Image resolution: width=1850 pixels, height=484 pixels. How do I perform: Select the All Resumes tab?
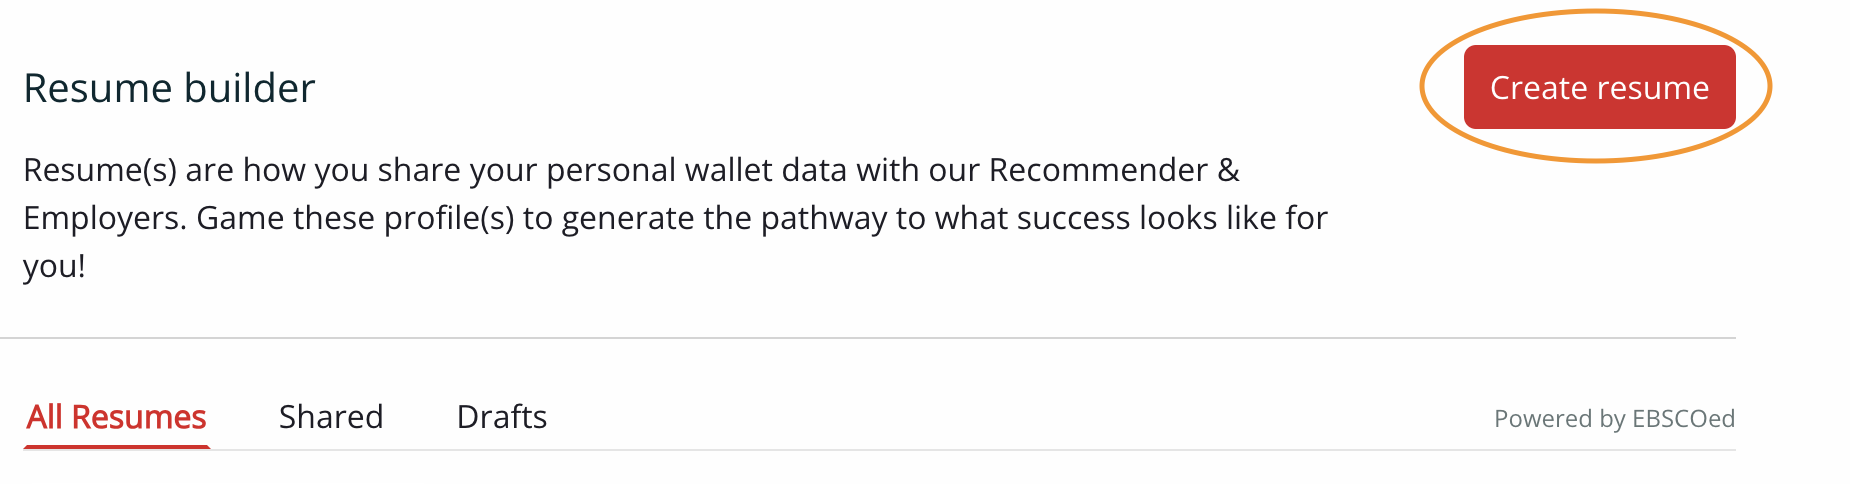(x=116, y=416)
